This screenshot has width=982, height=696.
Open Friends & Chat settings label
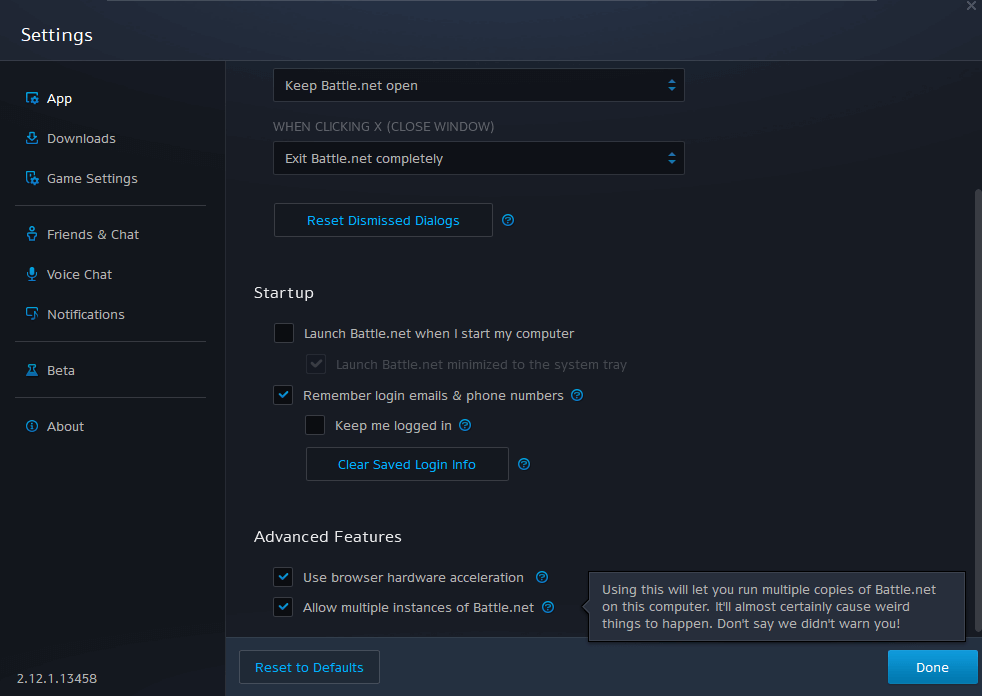coord(93,234)
